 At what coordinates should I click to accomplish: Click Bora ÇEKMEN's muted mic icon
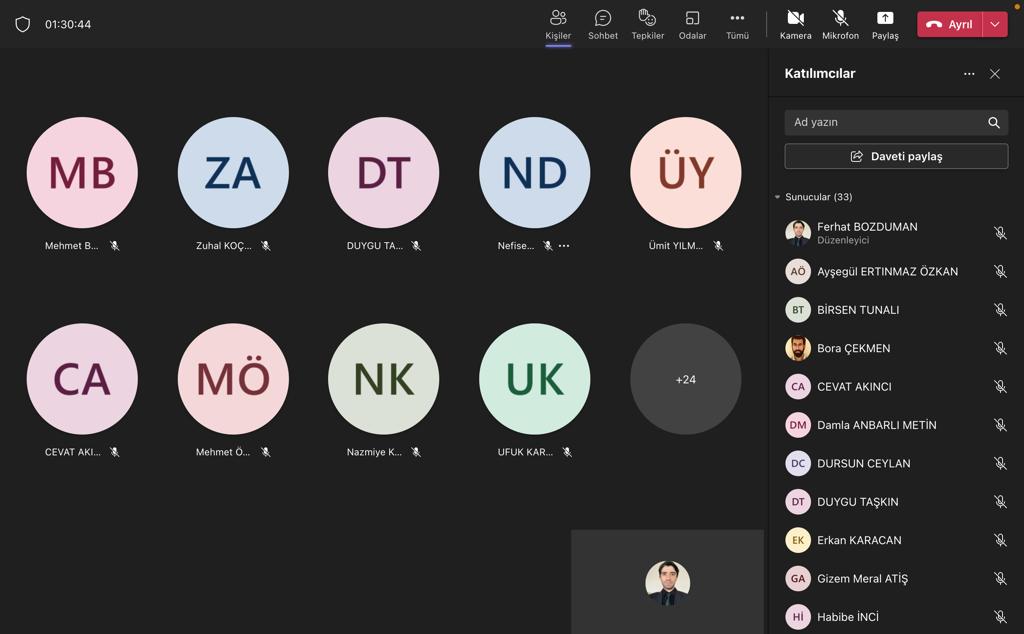(1000, 348)
